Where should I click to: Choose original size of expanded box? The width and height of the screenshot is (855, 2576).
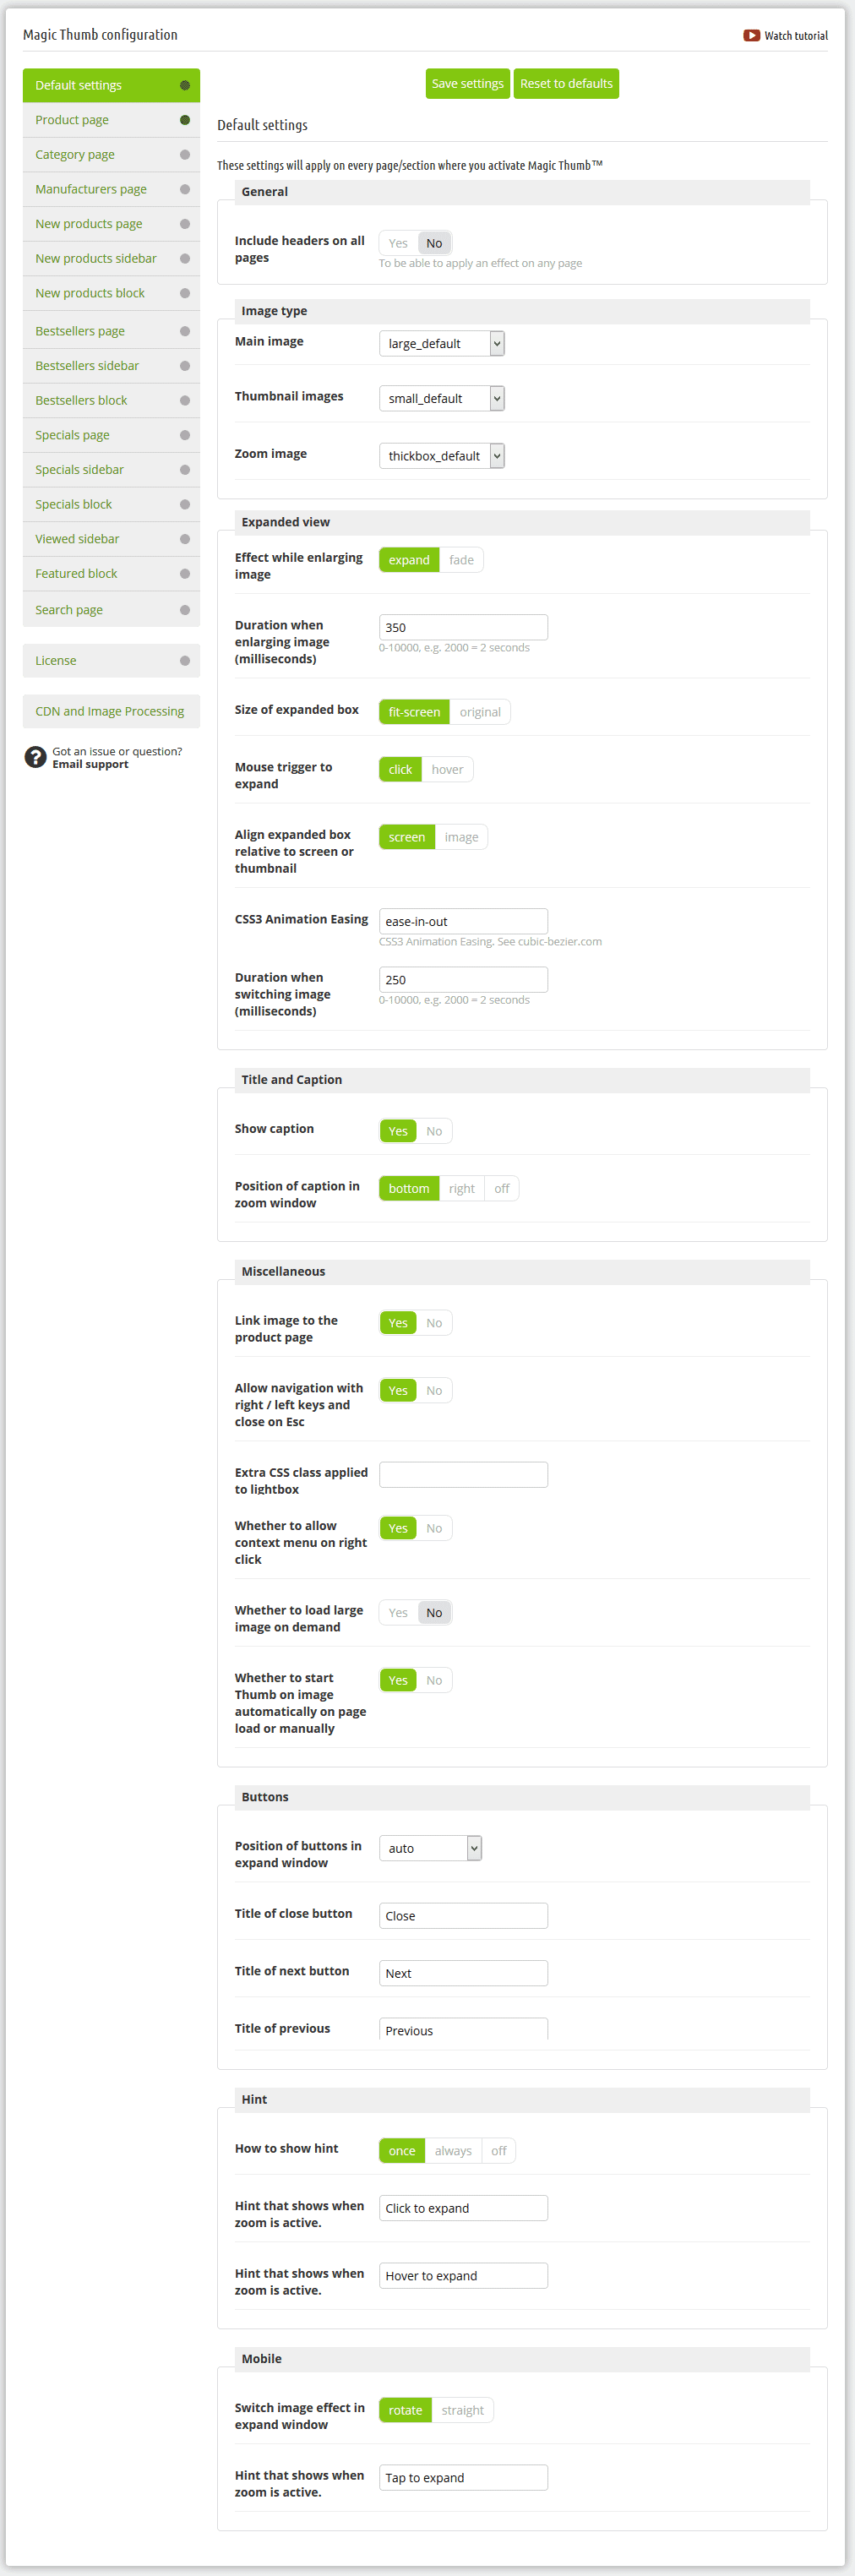(480, 712)
